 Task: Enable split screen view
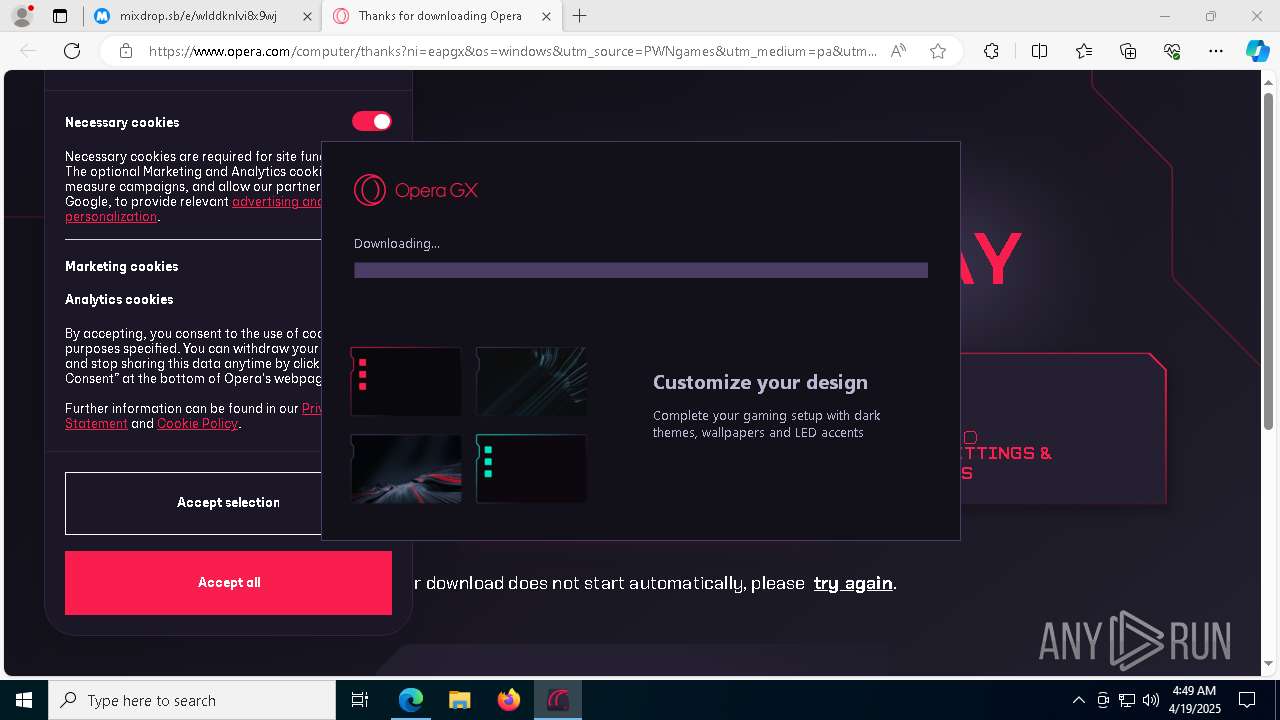pyautogui.click(x=1039, y=51)
